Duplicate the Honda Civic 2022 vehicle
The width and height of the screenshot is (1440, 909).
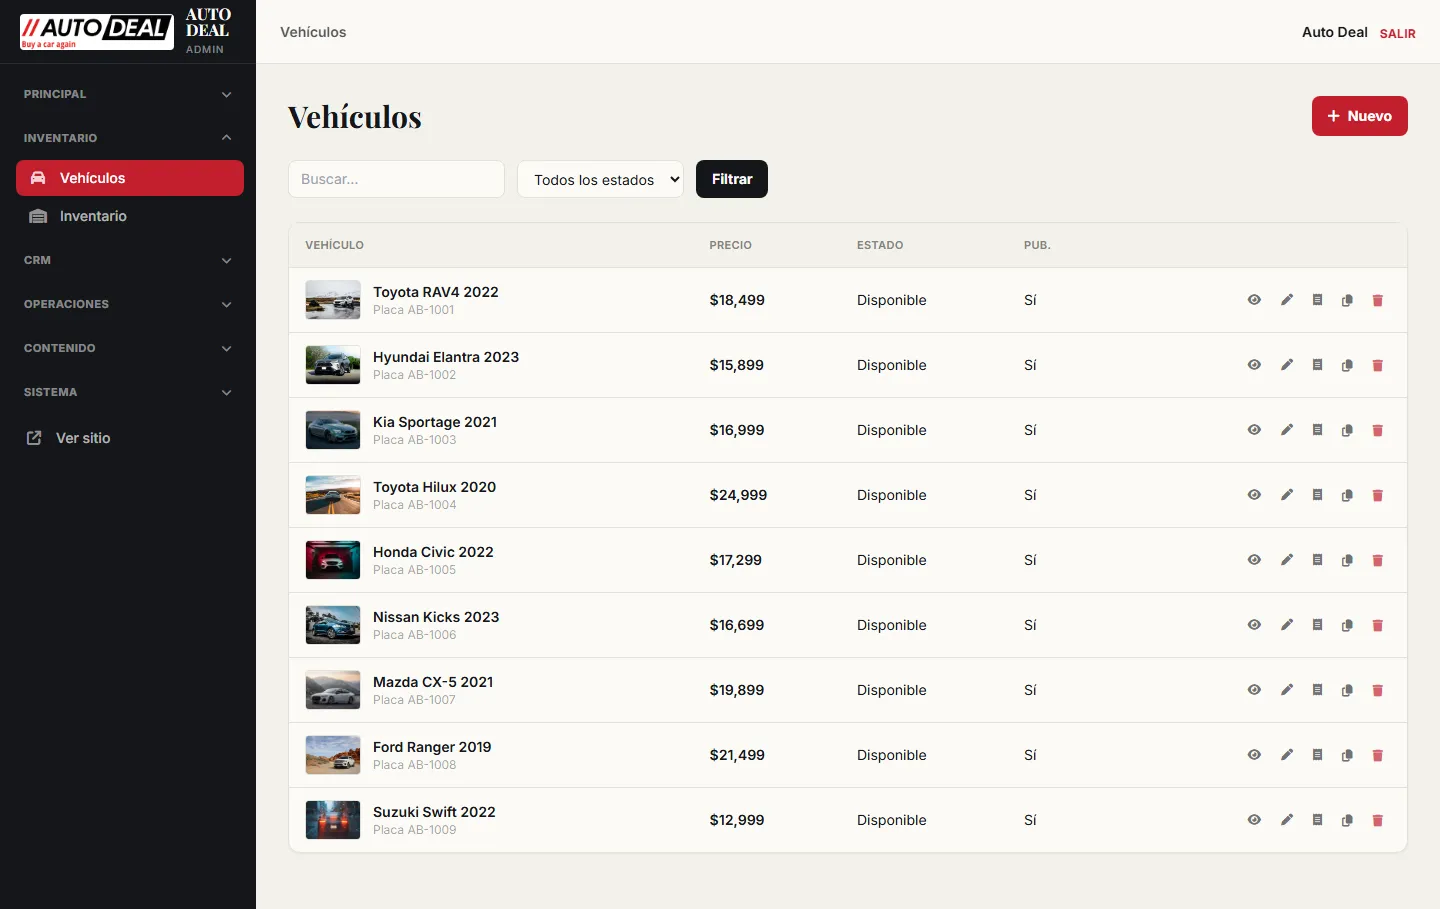(1347, 560)
